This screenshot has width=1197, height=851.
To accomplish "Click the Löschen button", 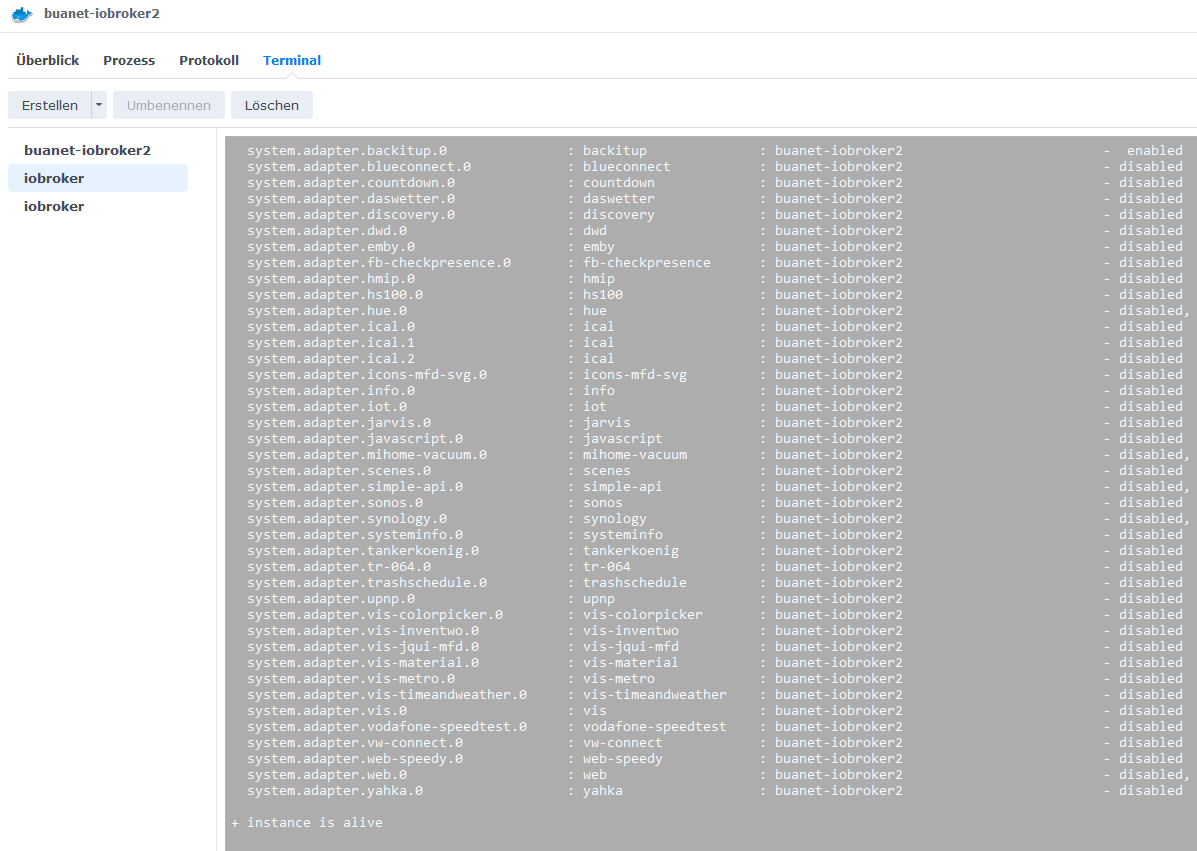I will tap(272, 105).
